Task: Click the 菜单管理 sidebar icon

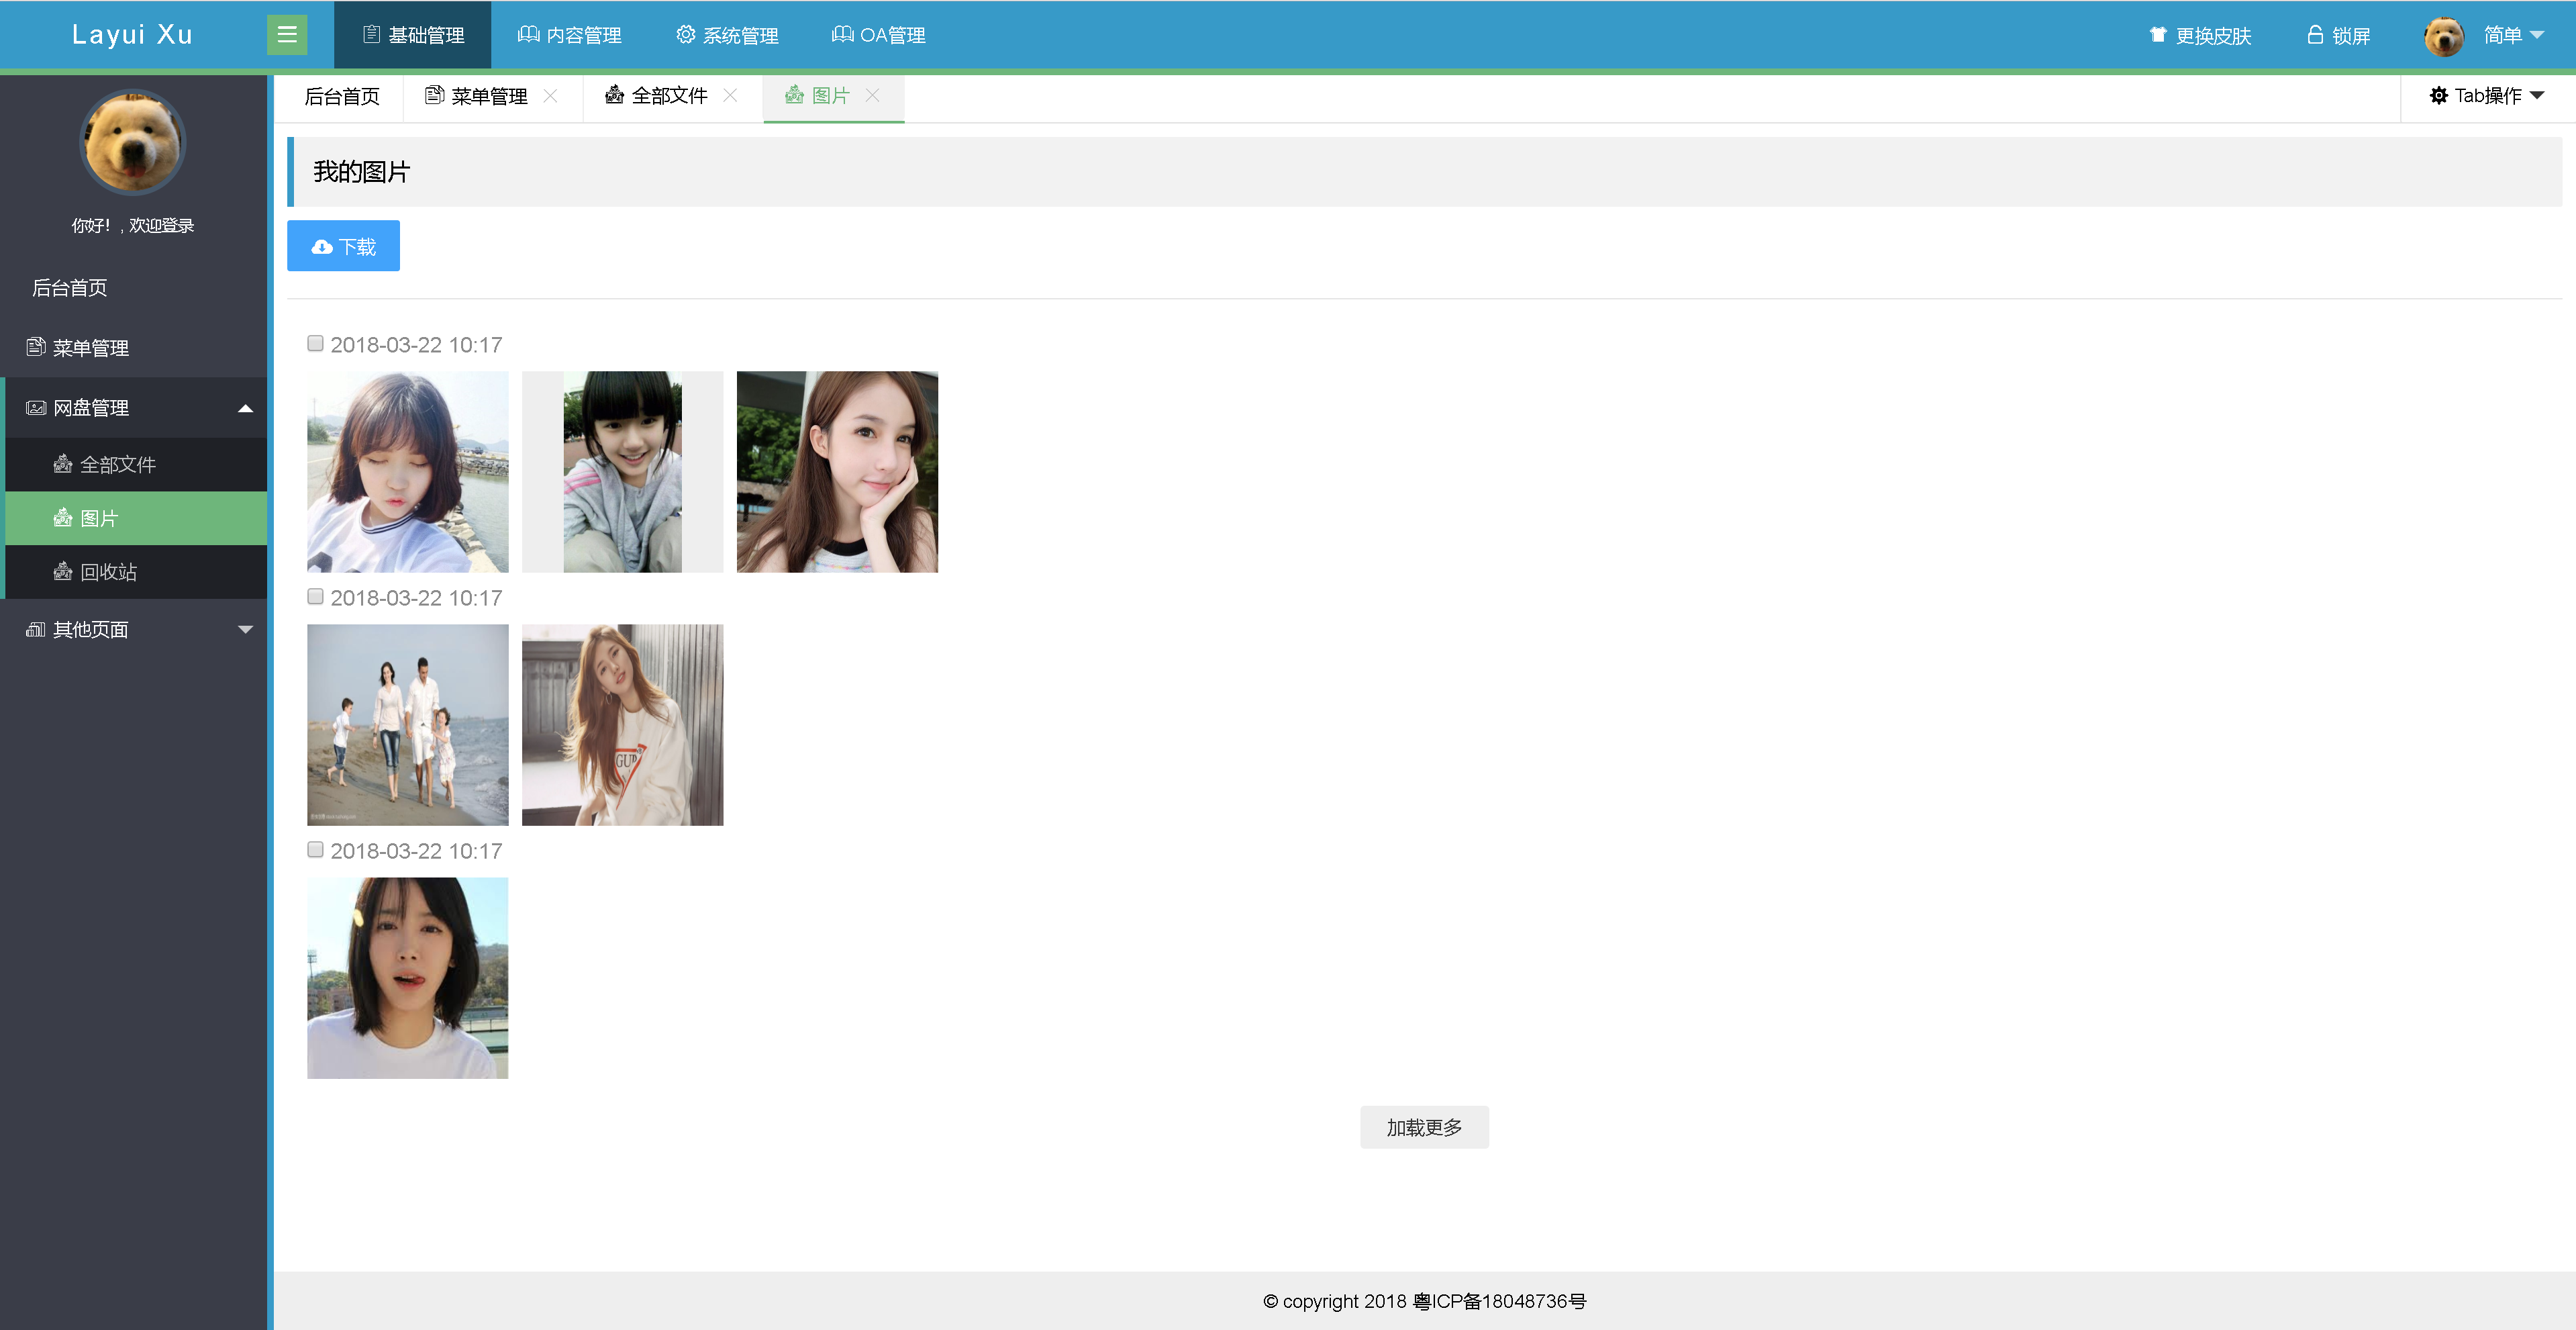Action: [x=36, y=347]
